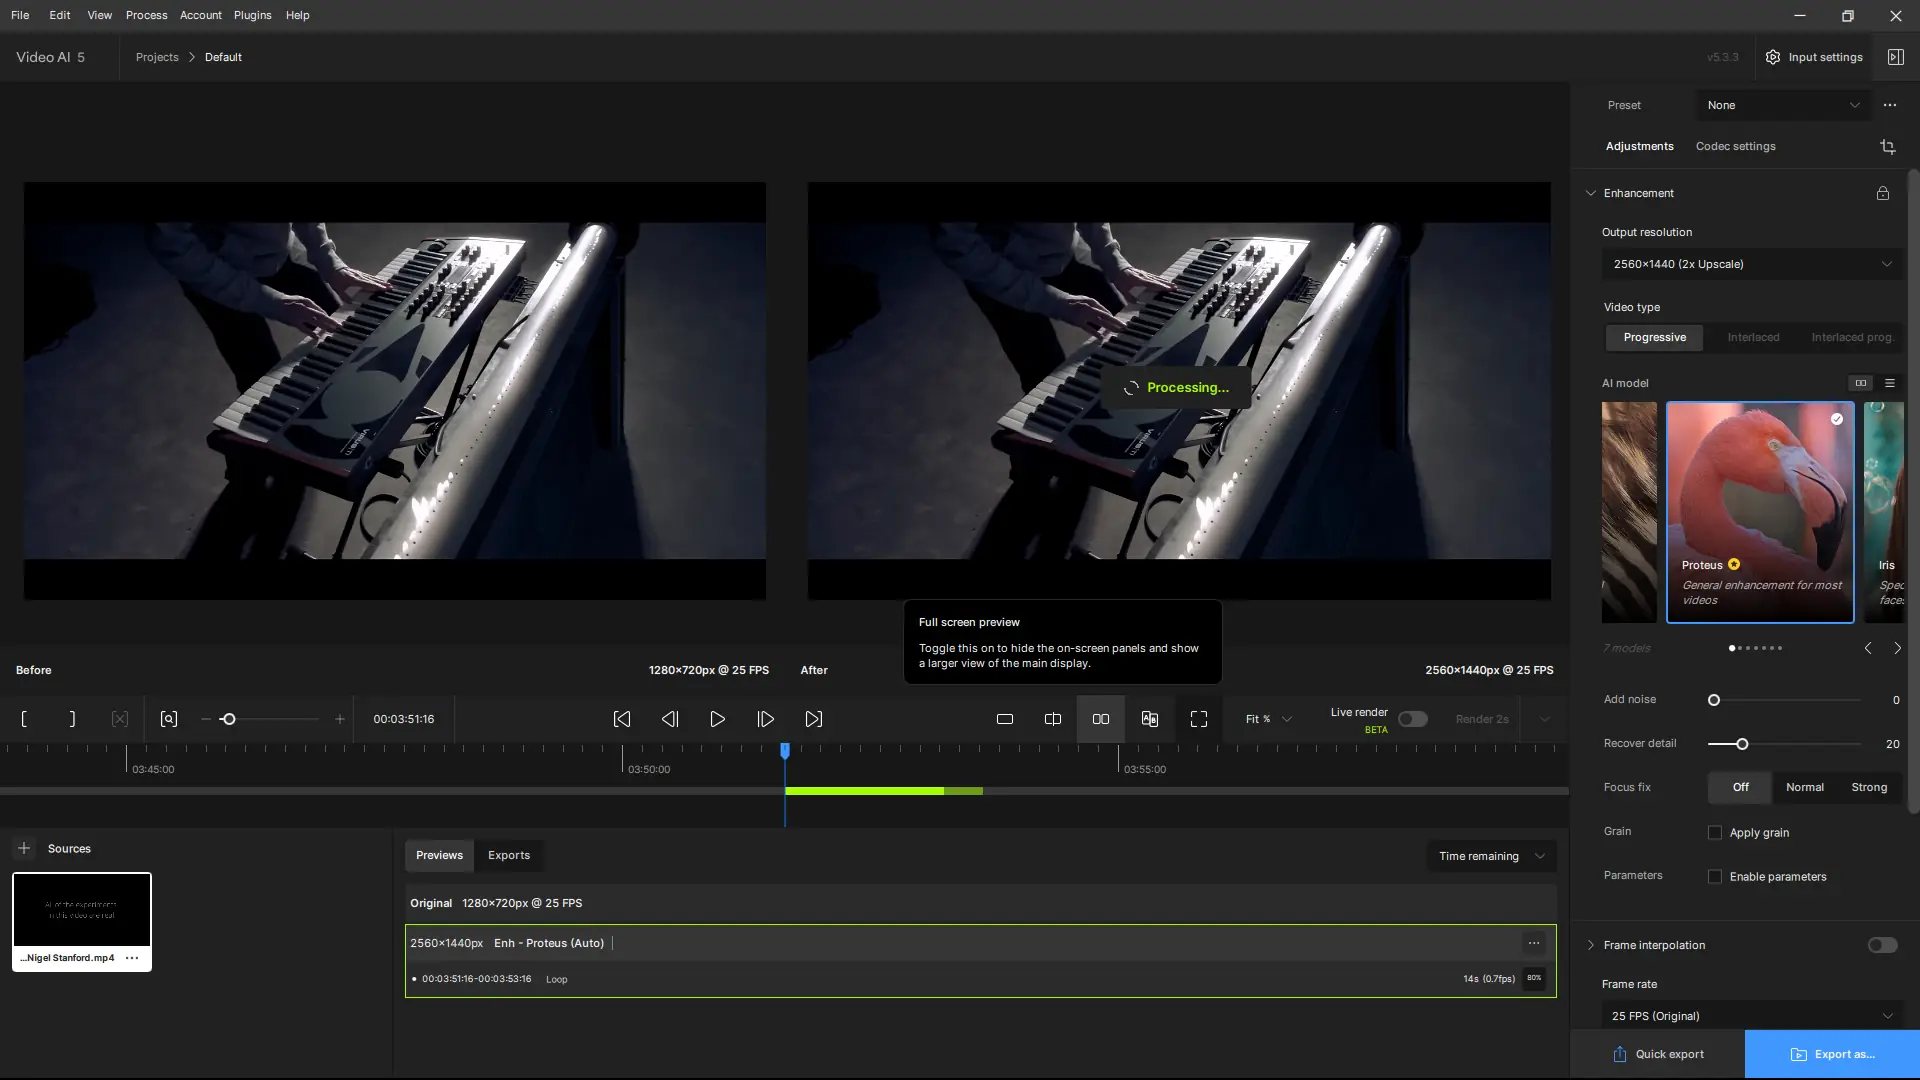Step to the previous frame
The height and width of the screenshot is (1080, 1920).
click(x=670, y=719)
